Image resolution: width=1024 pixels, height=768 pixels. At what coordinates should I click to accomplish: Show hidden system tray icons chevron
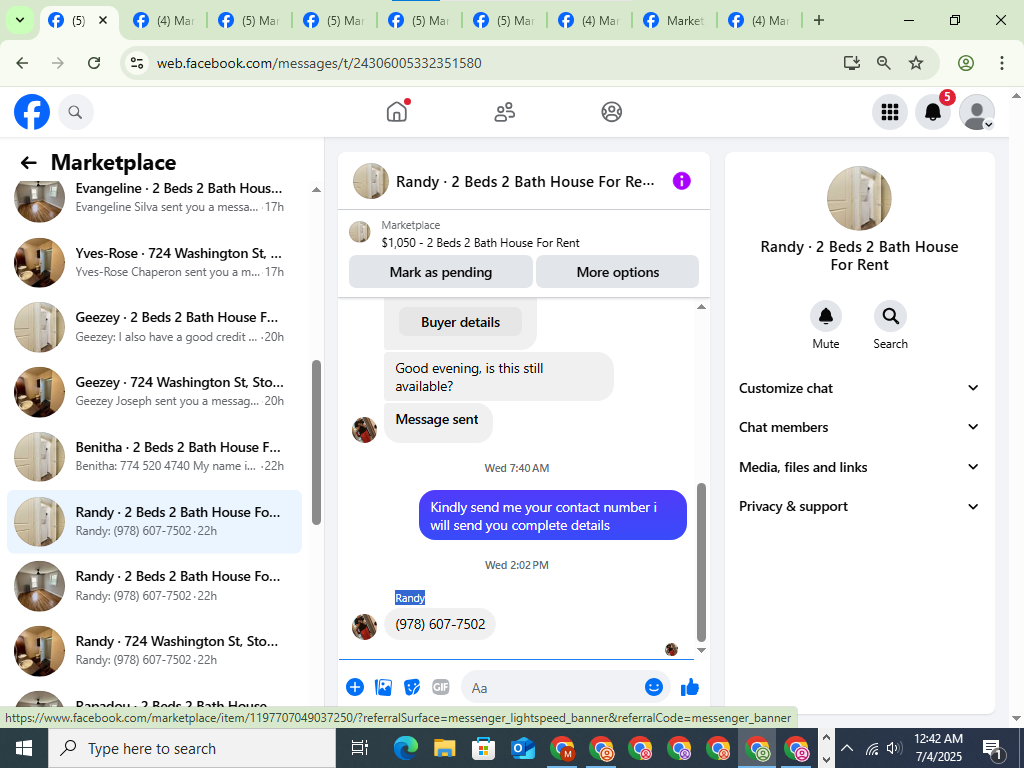846,748
